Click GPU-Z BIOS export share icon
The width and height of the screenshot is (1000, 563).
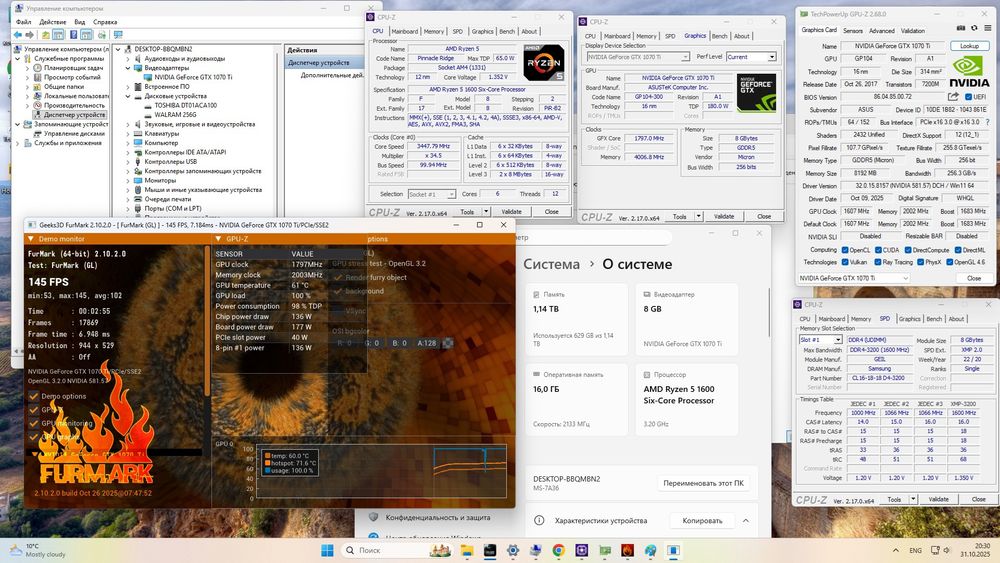953,97
